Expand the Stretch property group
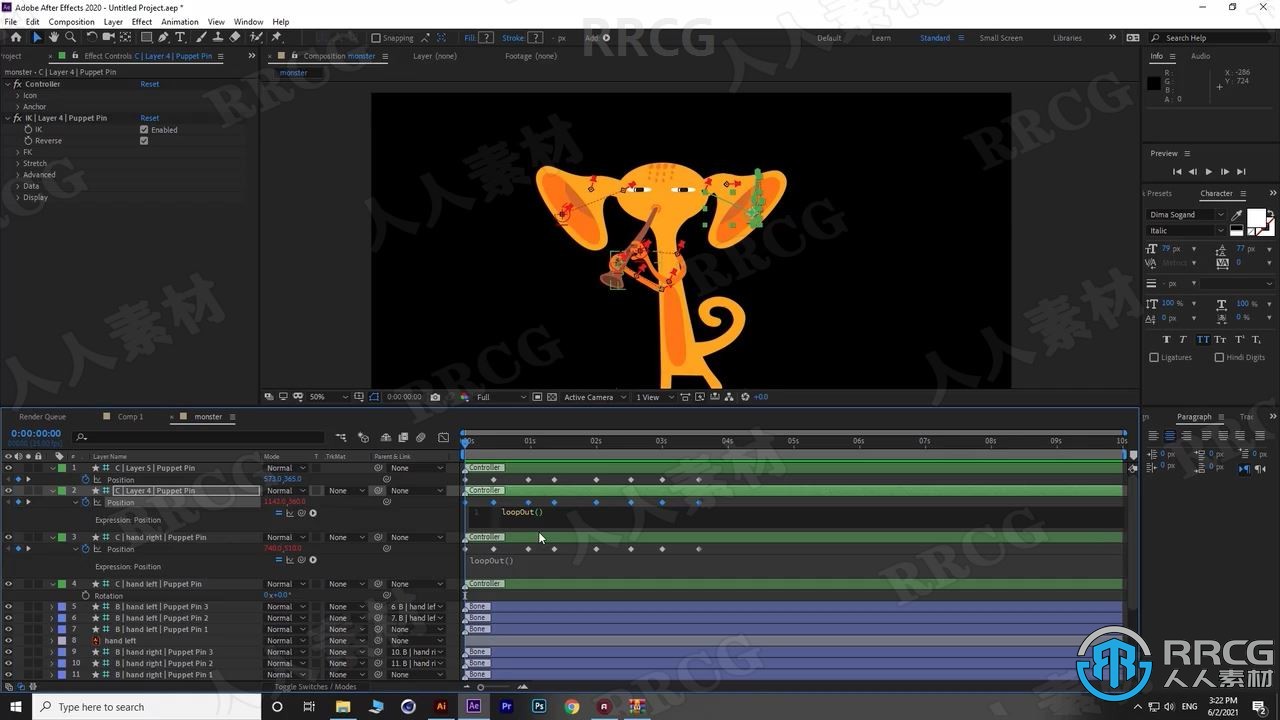Image resolution: width=1280 pixels, height=720 pixels. tap(17, 163)
